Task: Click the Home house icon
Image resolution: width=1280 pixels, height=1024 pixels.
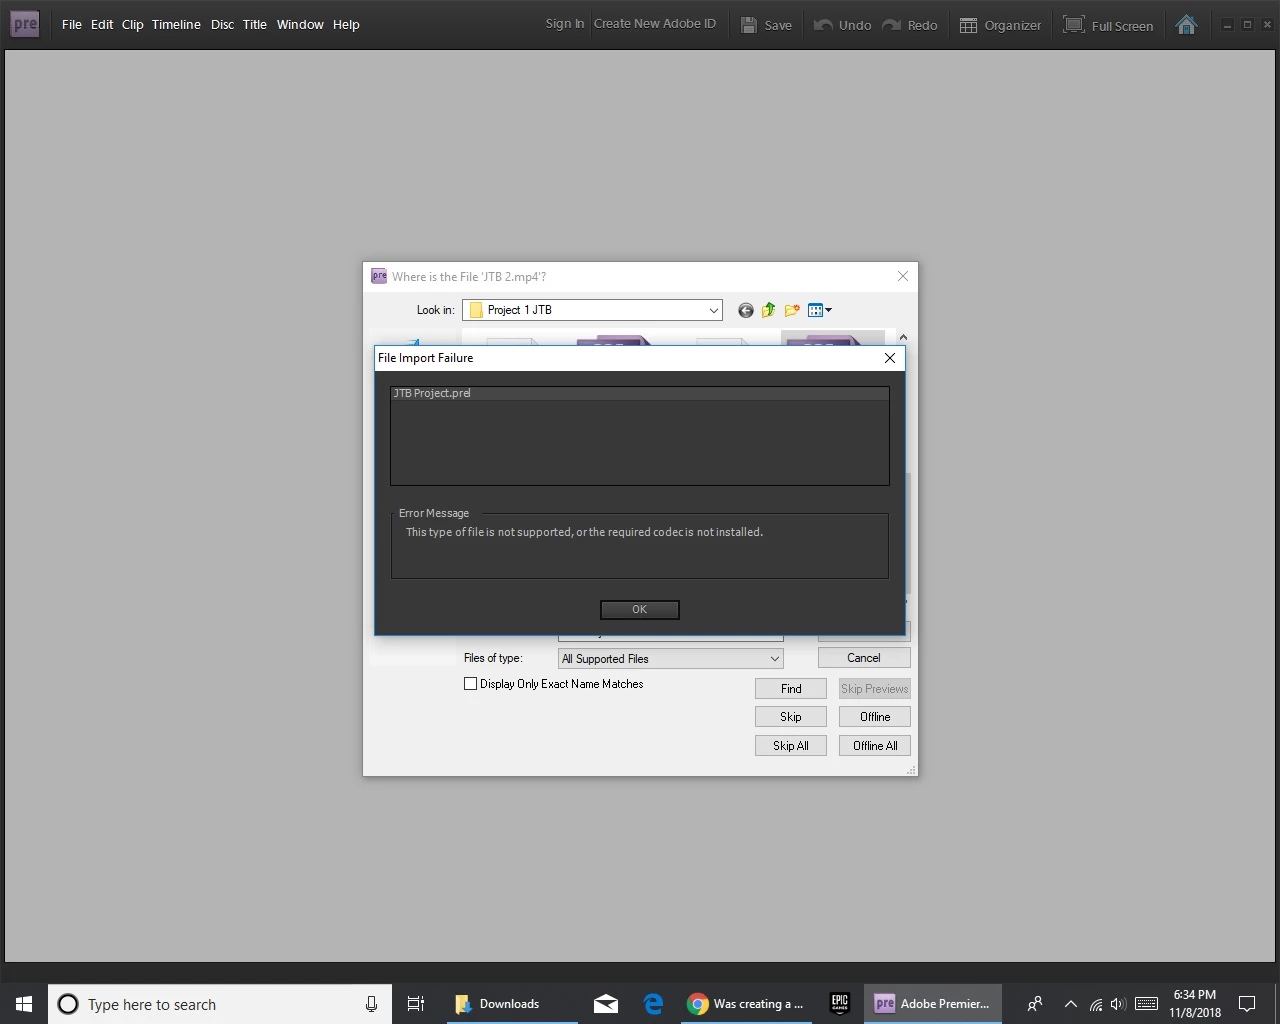Action: pos(1186,25)
